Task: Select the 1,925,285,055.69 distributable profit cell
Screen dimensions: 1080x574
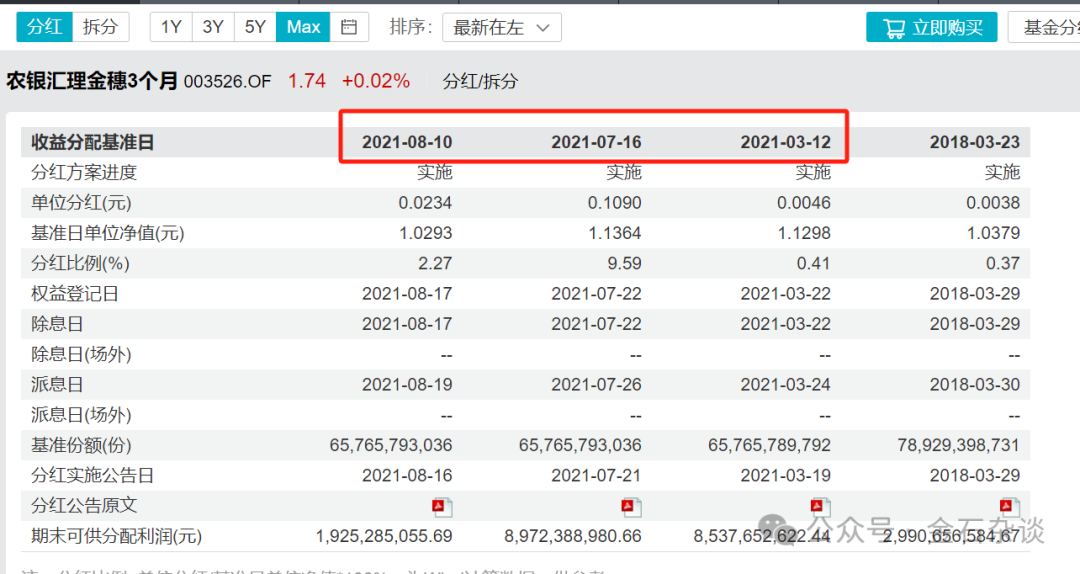Action: tap(384, 536)
